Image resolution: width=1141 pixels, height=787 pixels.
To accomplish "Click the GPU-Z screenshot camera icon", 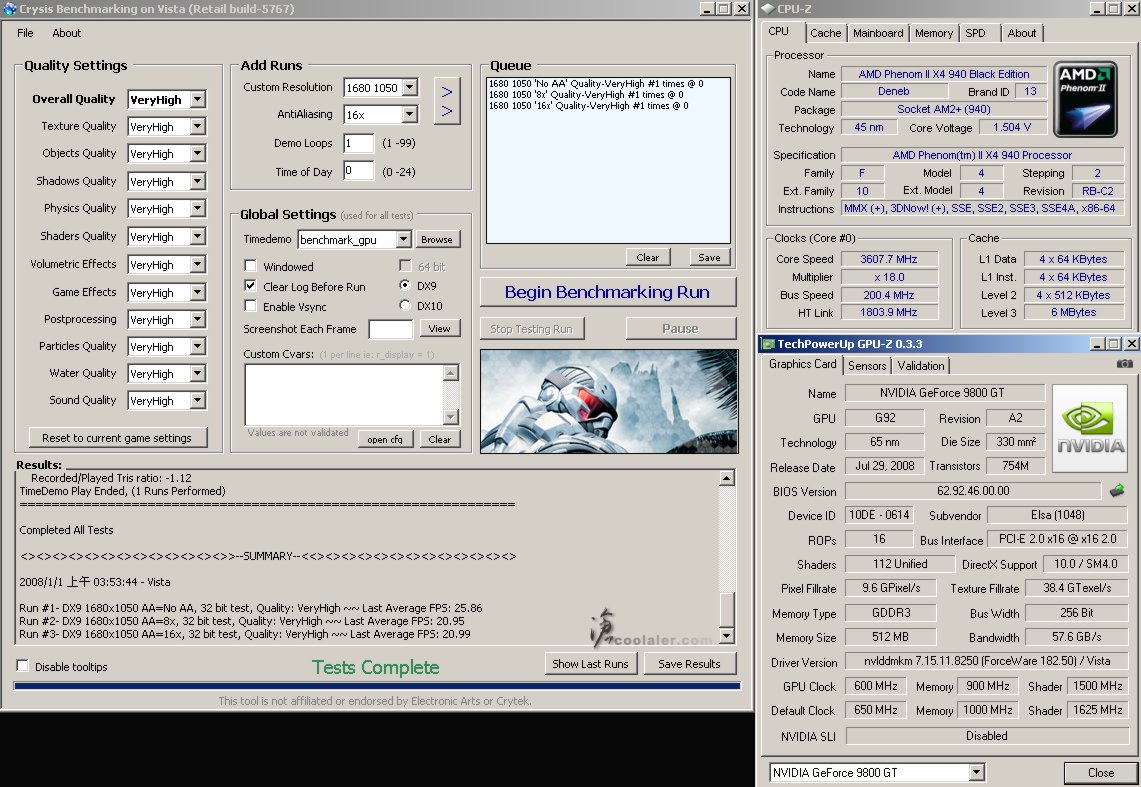I will [1124, 364].
